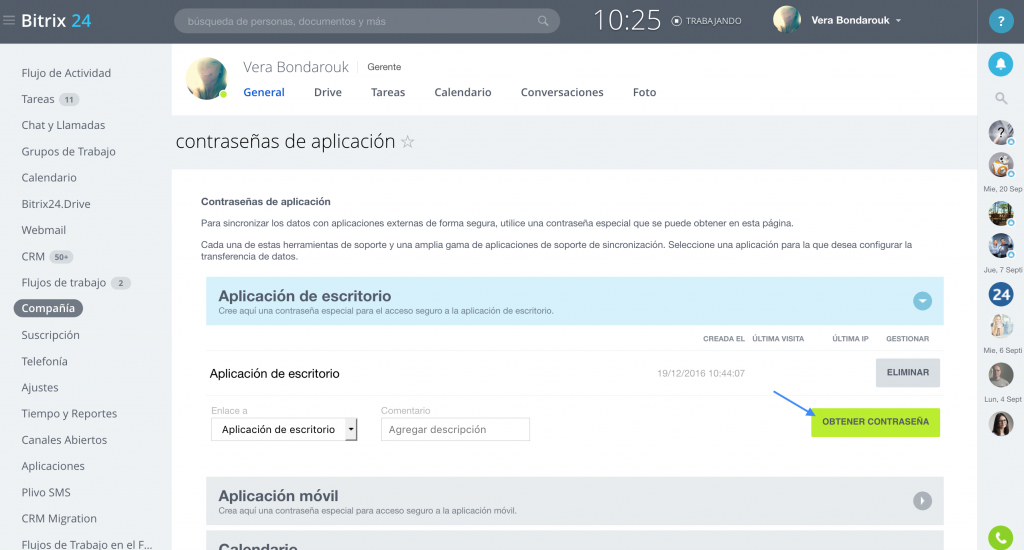Open Calendario in the left sidebar
The height and width of the screenshot is (550, 1024).
[49, 178]
